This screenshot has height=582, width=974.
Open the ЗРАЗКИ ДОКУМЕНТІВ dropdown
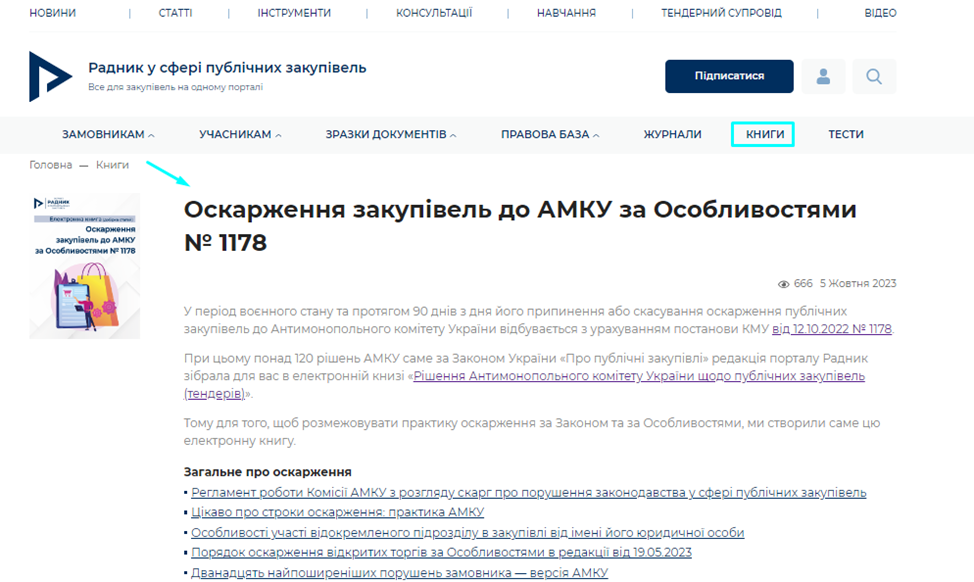point(390,134)
